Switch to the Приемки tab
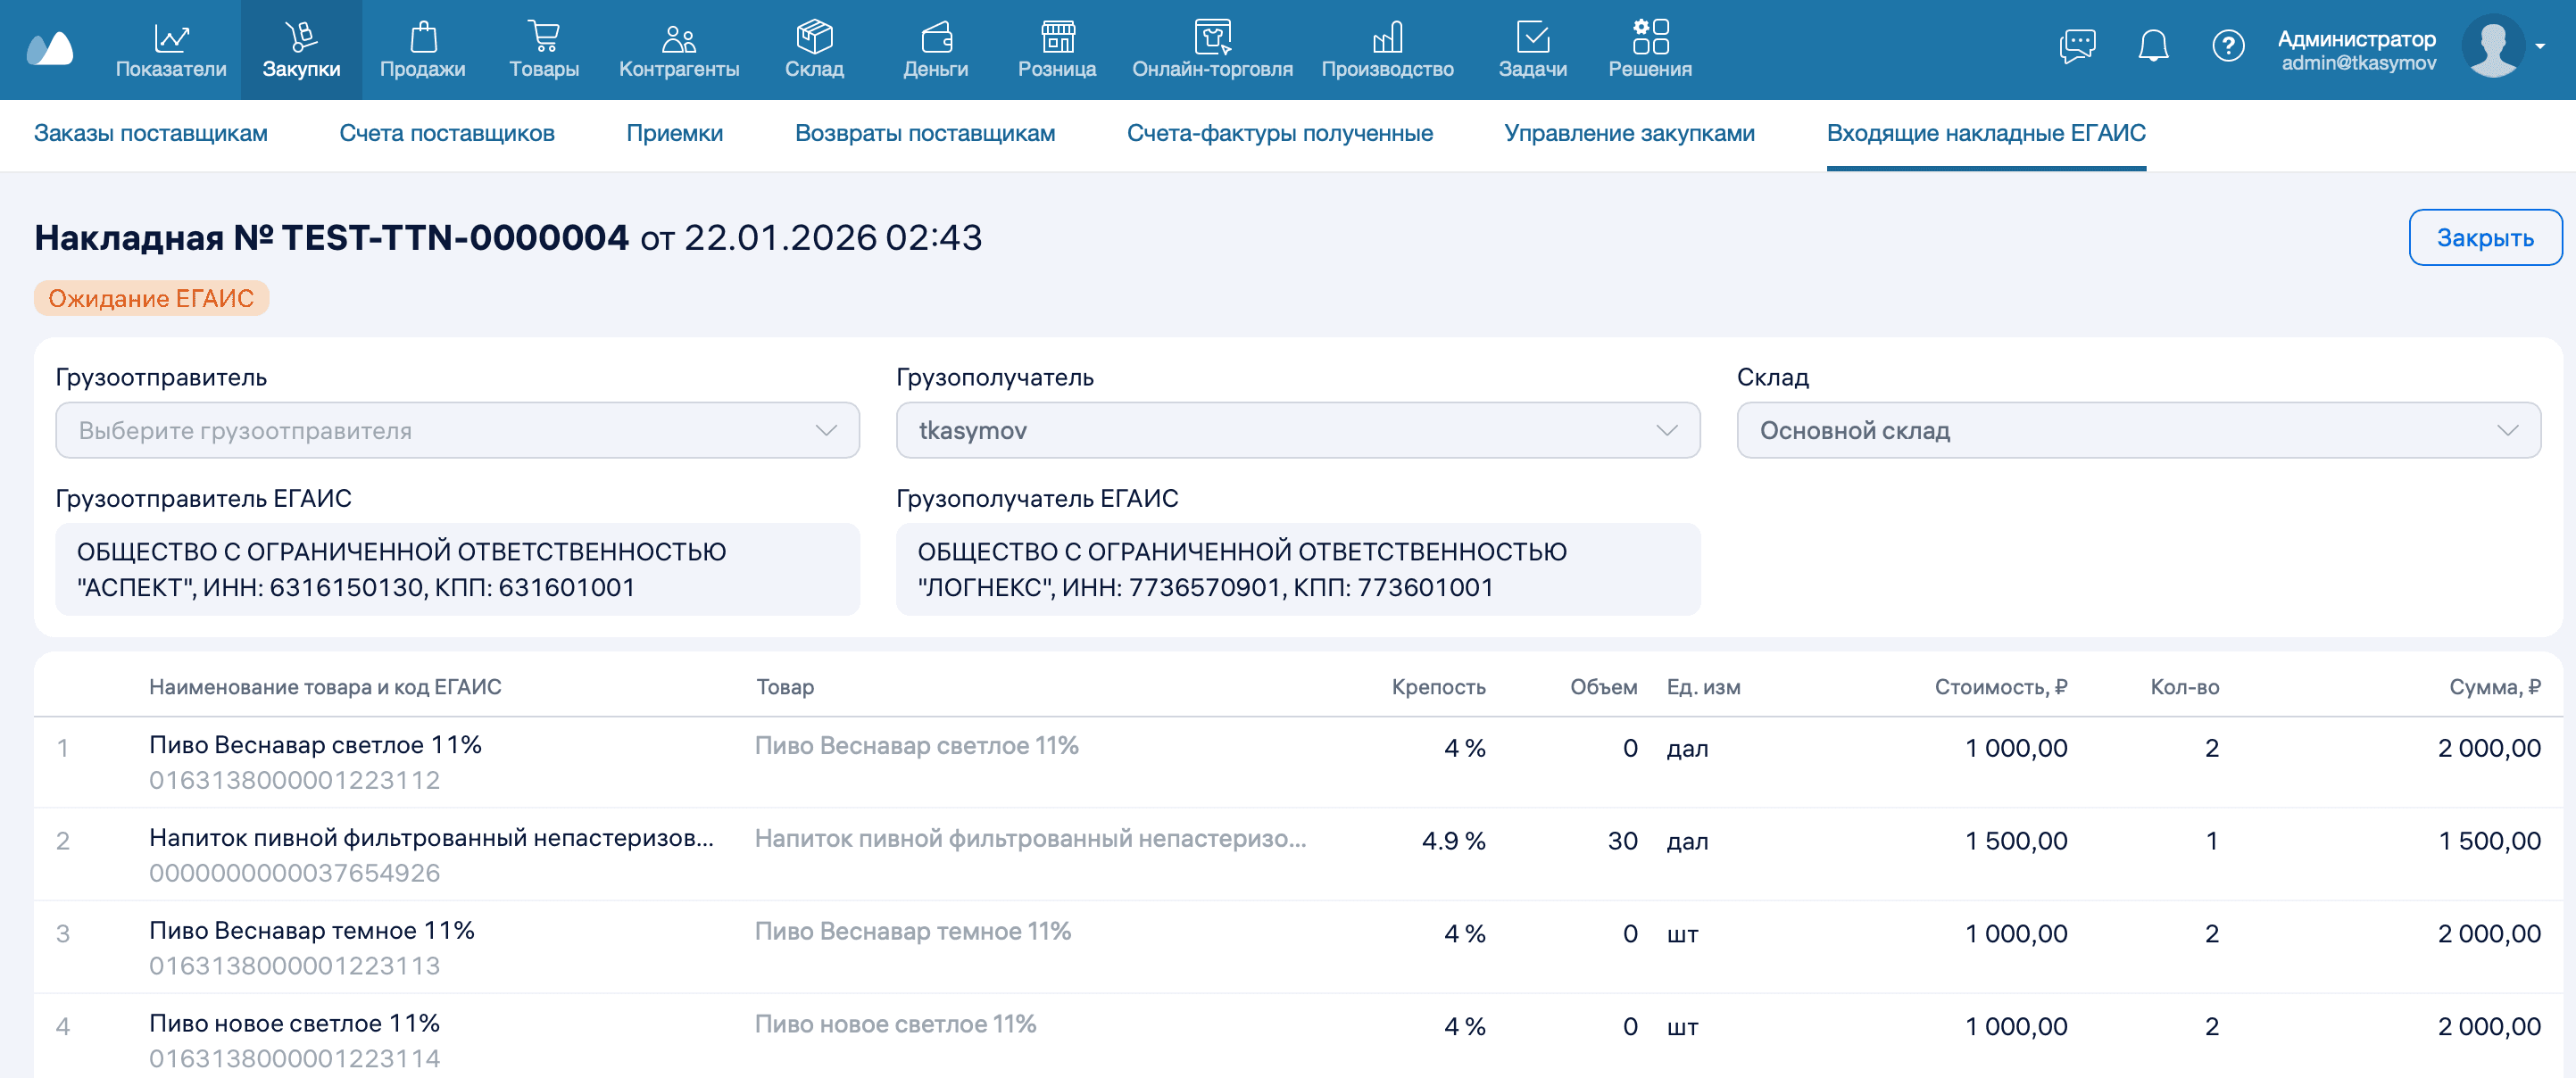Screen dimensions: 2576x1078 click(x=676, y=133)
